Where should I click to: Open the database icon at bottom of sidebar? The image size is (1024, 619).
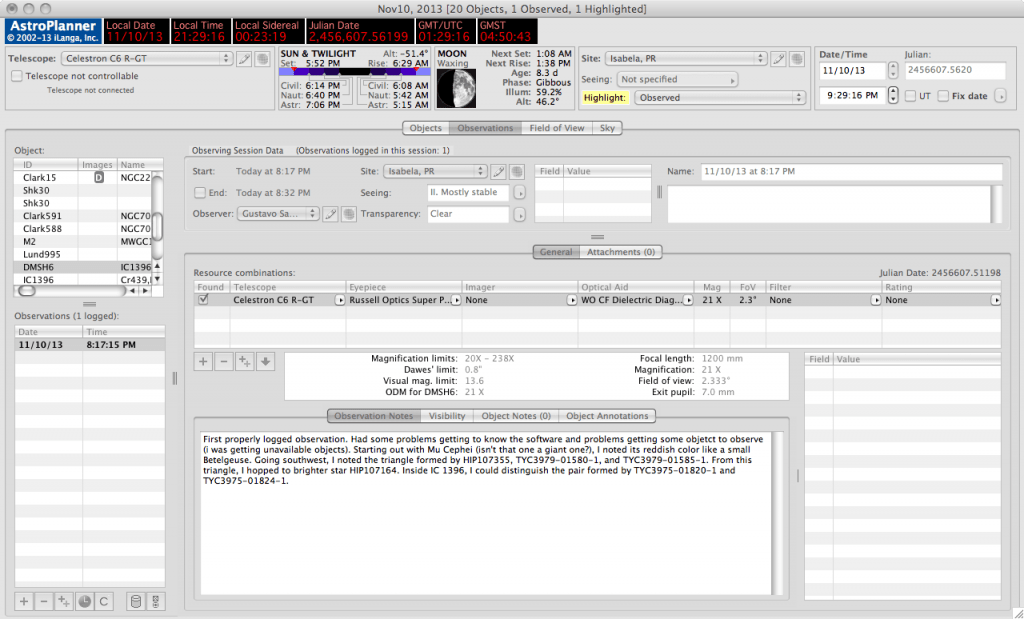pos(137,601)
